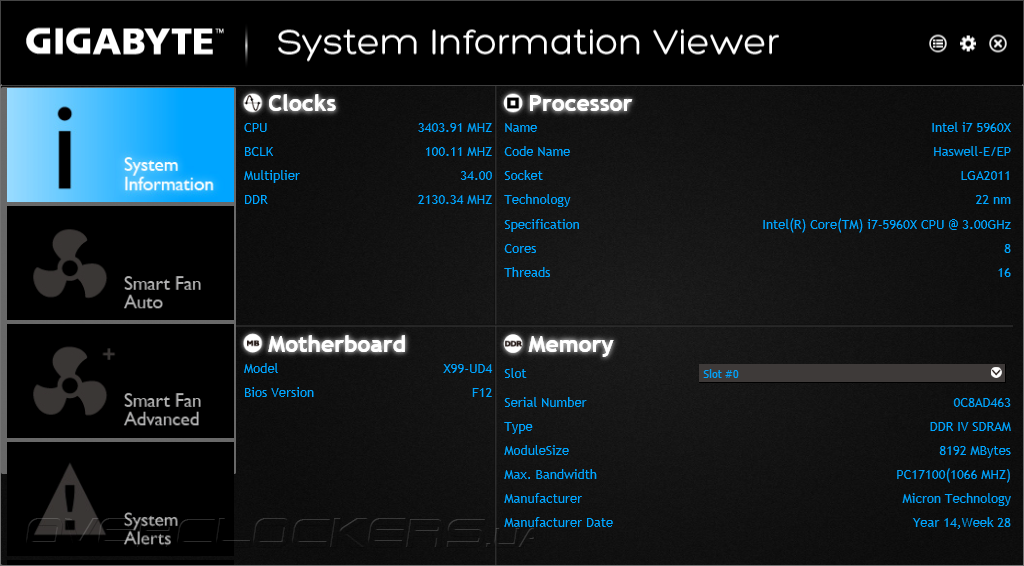Screen dimensions: 1024x566
Task: Click the CPU specification string value
Action: pyautogui.click(x=887, y=225)
